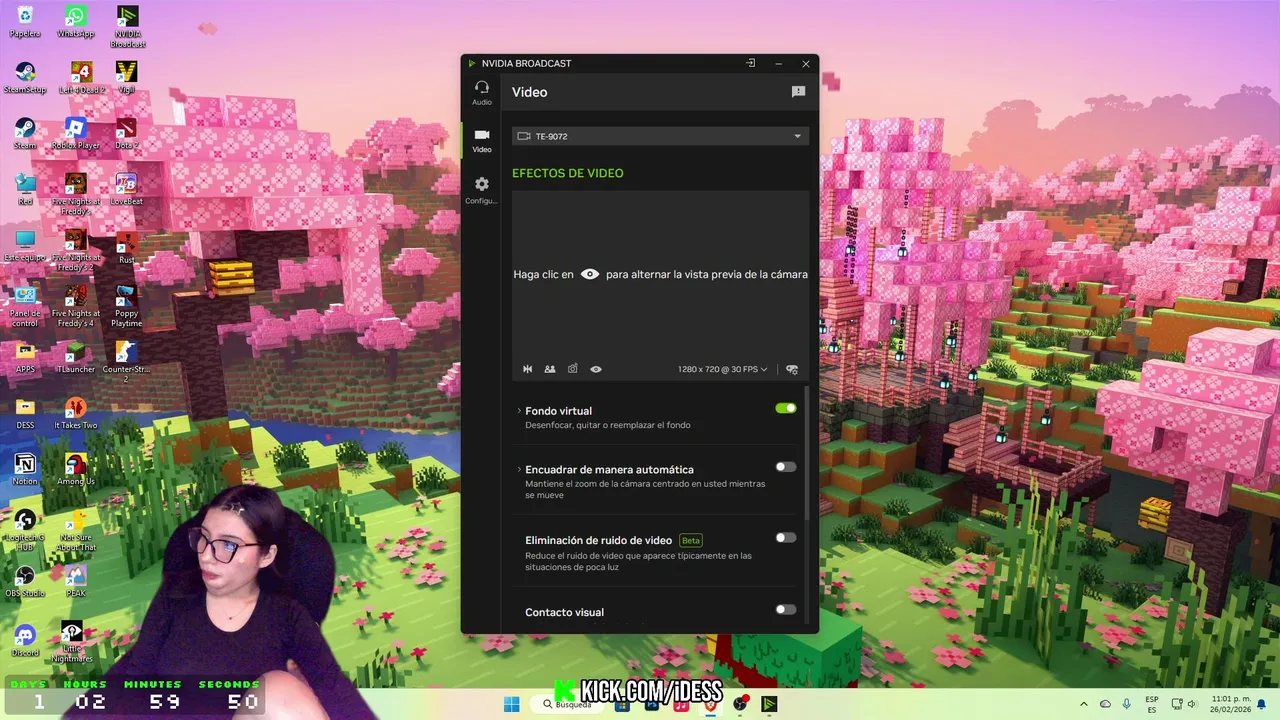Screen dimensions: 1280x720
Task: Click the Eliminación de ruido de video label
Action: click(598, 540)
